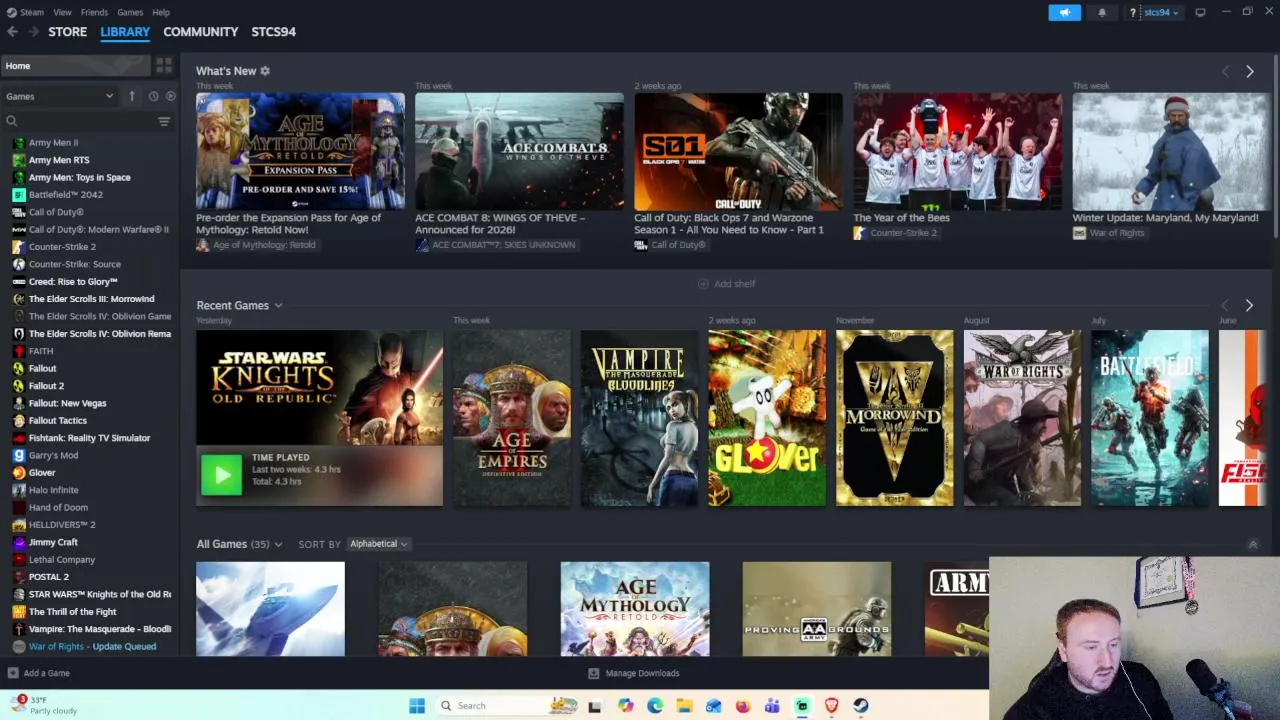Open Recent Games shelf dropdown
The height and width of the screenshot is (720, 1280).
click(x=278, y=306)
